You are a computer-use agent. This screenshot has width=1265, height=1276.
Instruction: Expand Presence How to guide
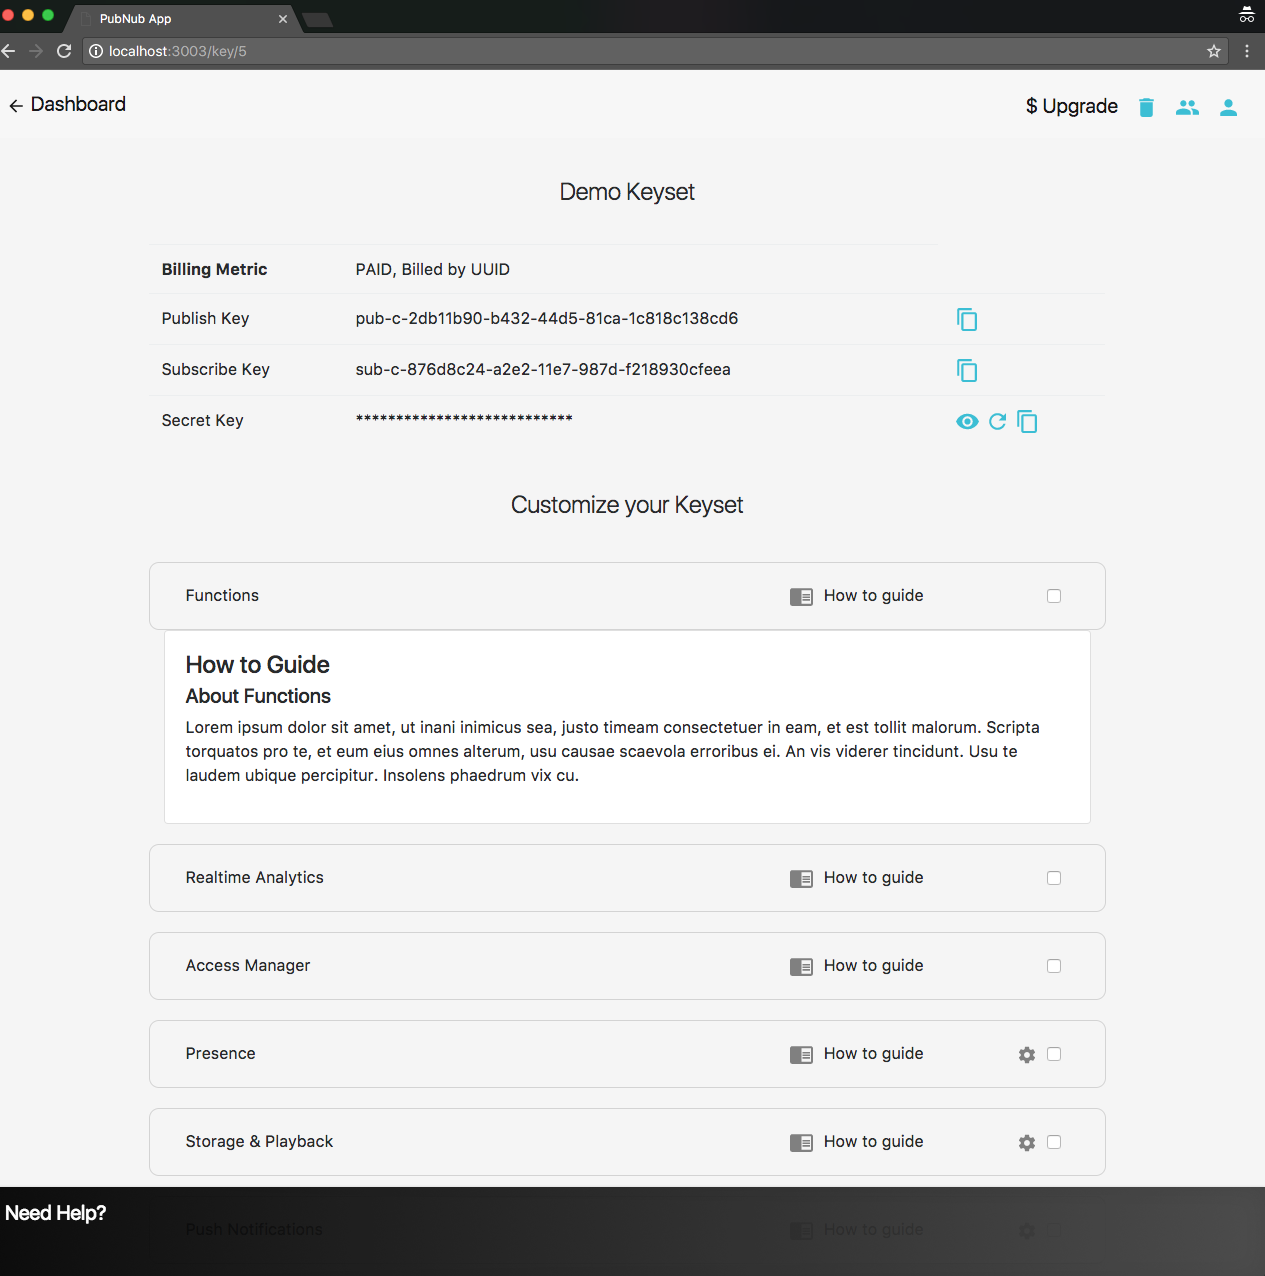873,1054
